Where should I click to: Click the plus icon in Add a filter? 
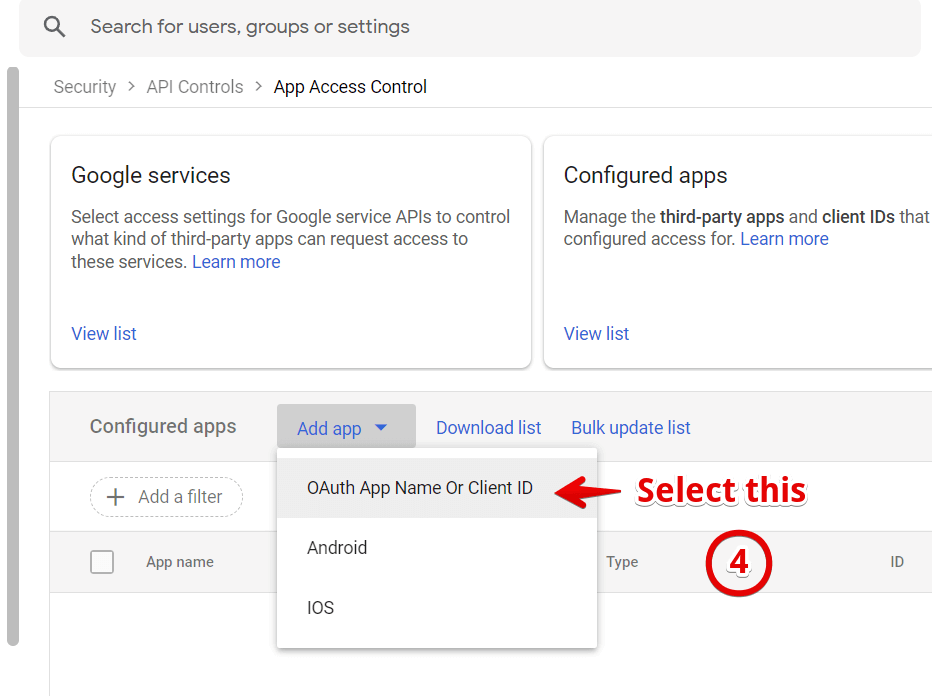(115, 497)
